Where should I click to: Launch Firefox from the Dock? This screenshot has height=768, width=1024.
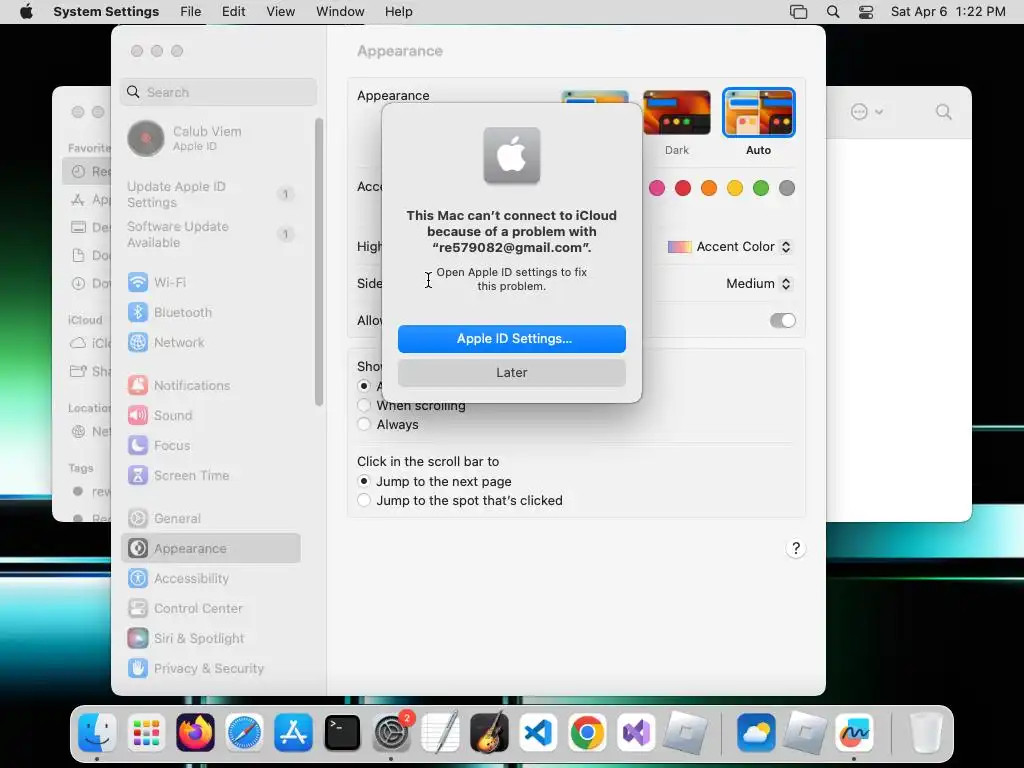tap(195, 733)
